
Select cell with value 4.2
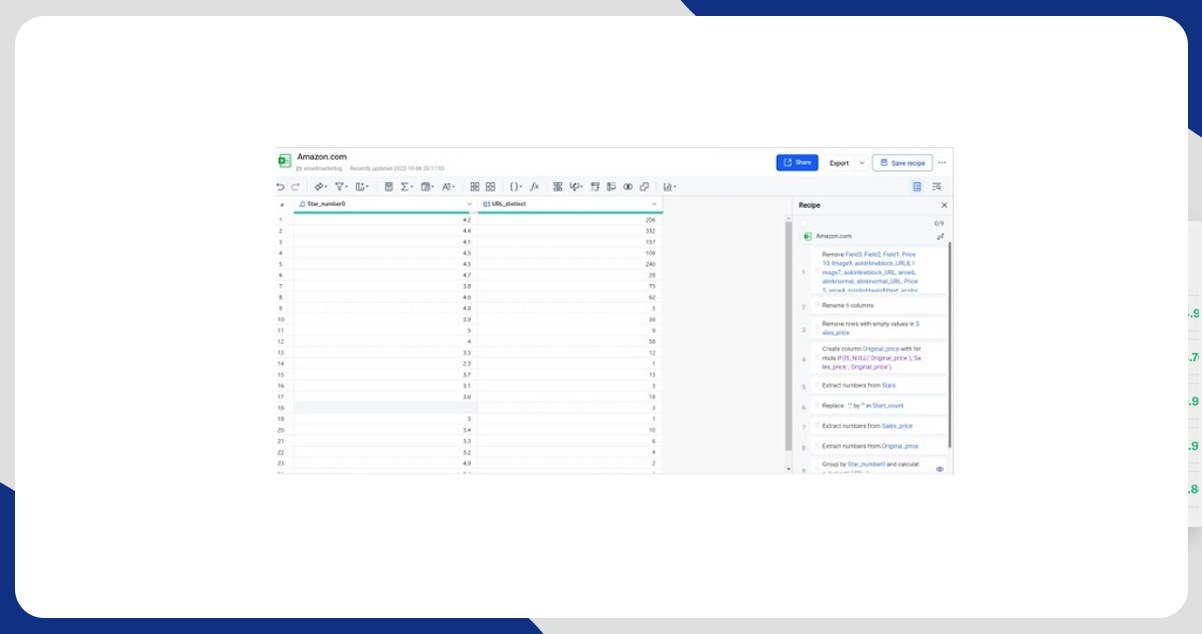point(385,220)
